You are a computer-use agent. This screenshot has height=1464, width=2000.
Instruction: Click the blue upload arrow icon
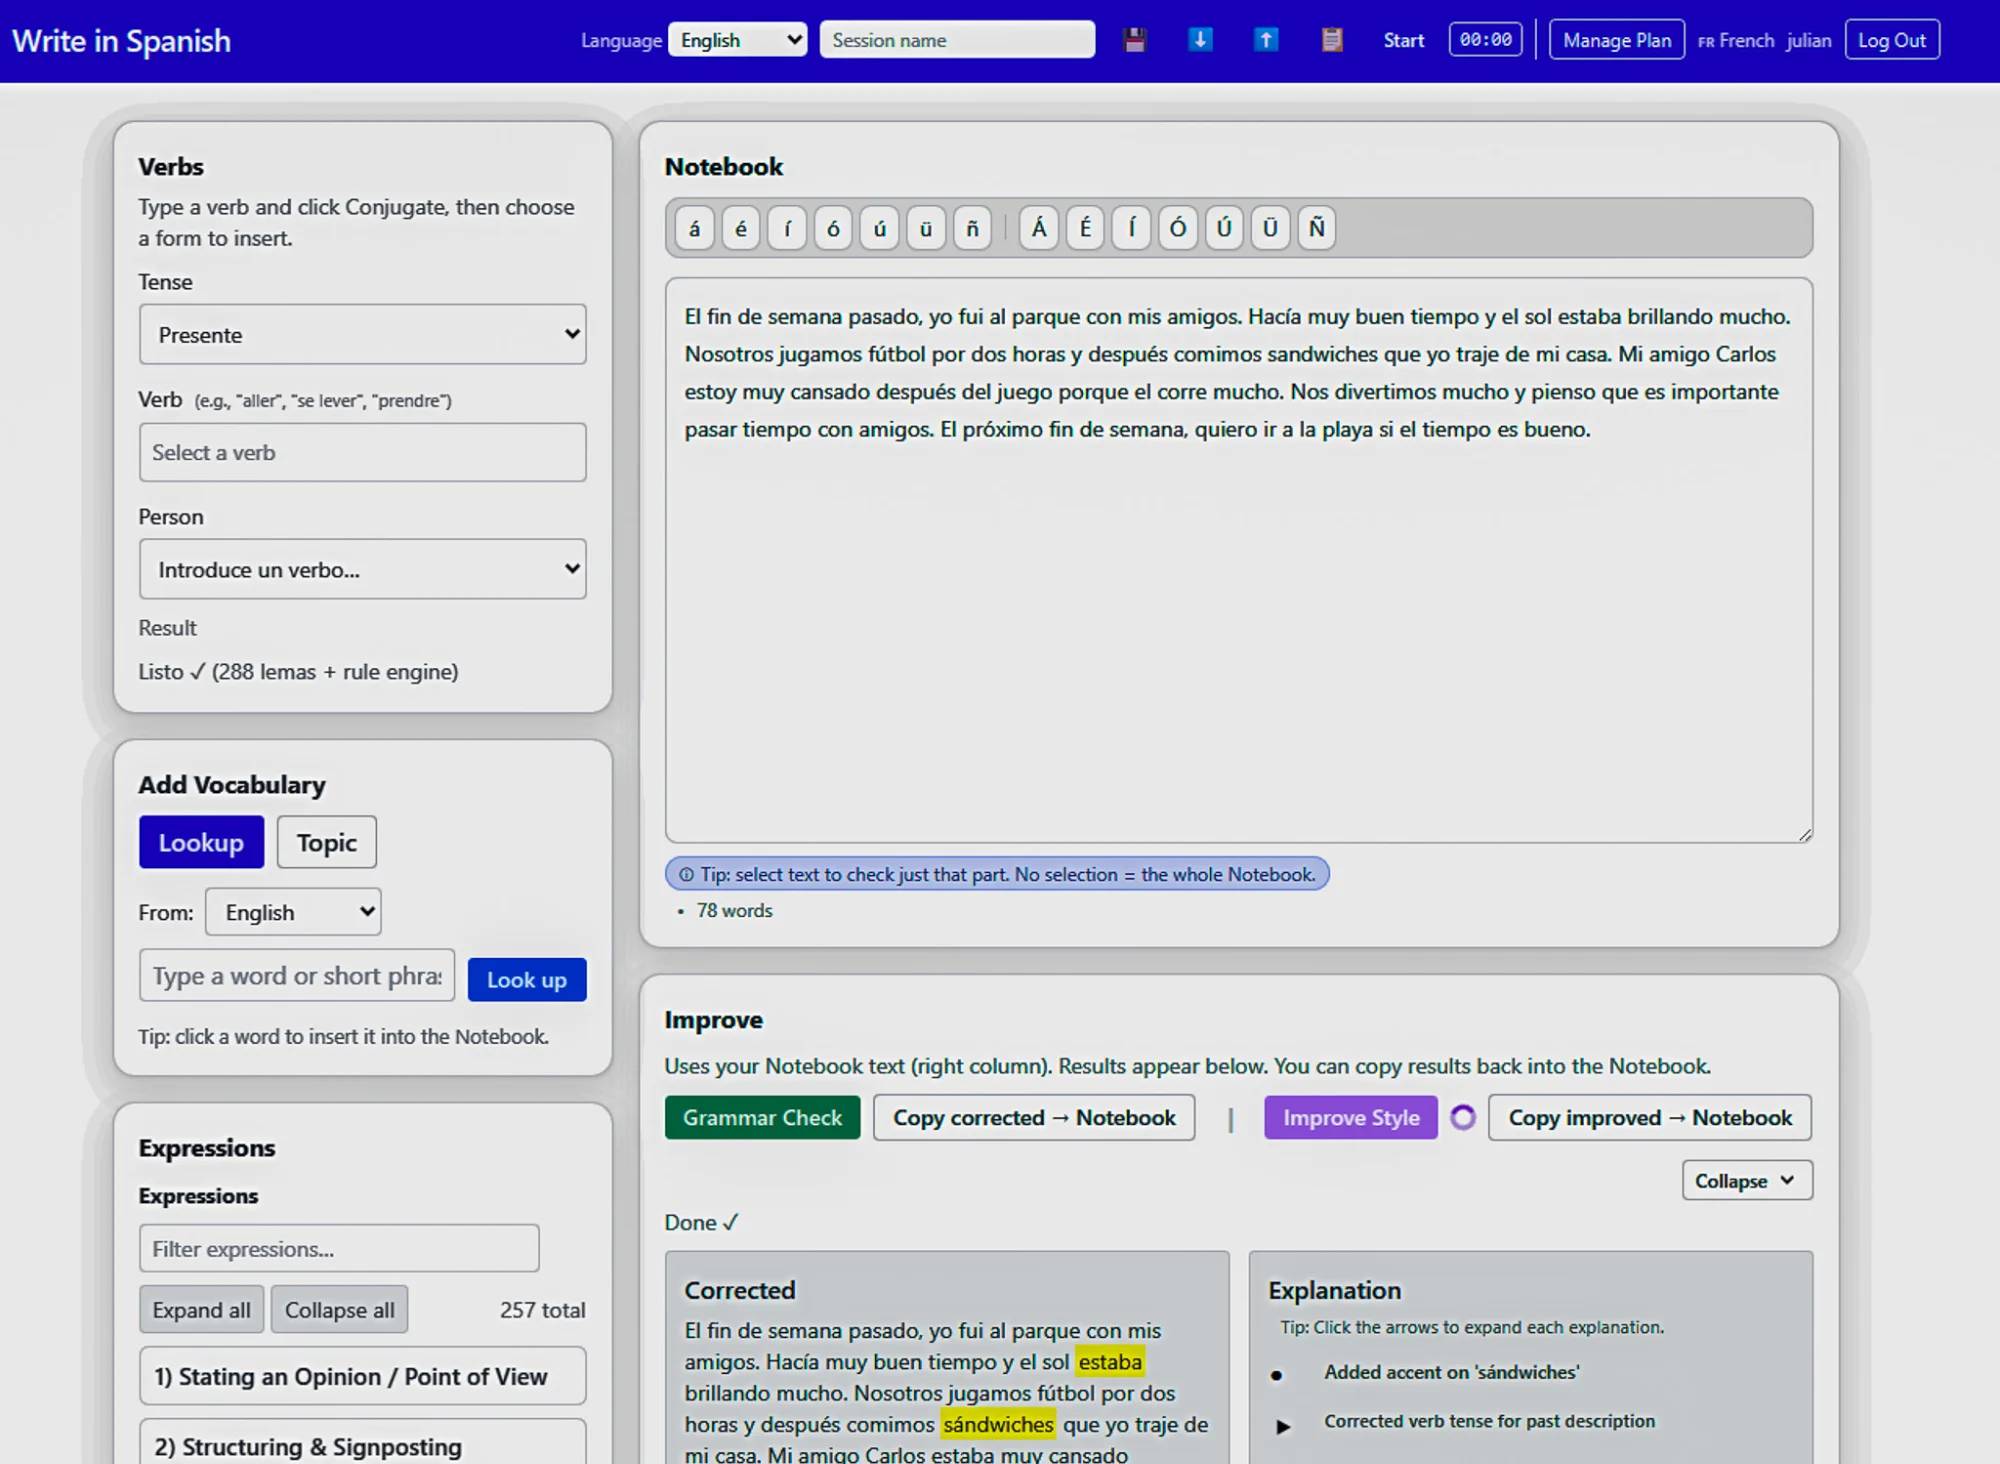1265,40
